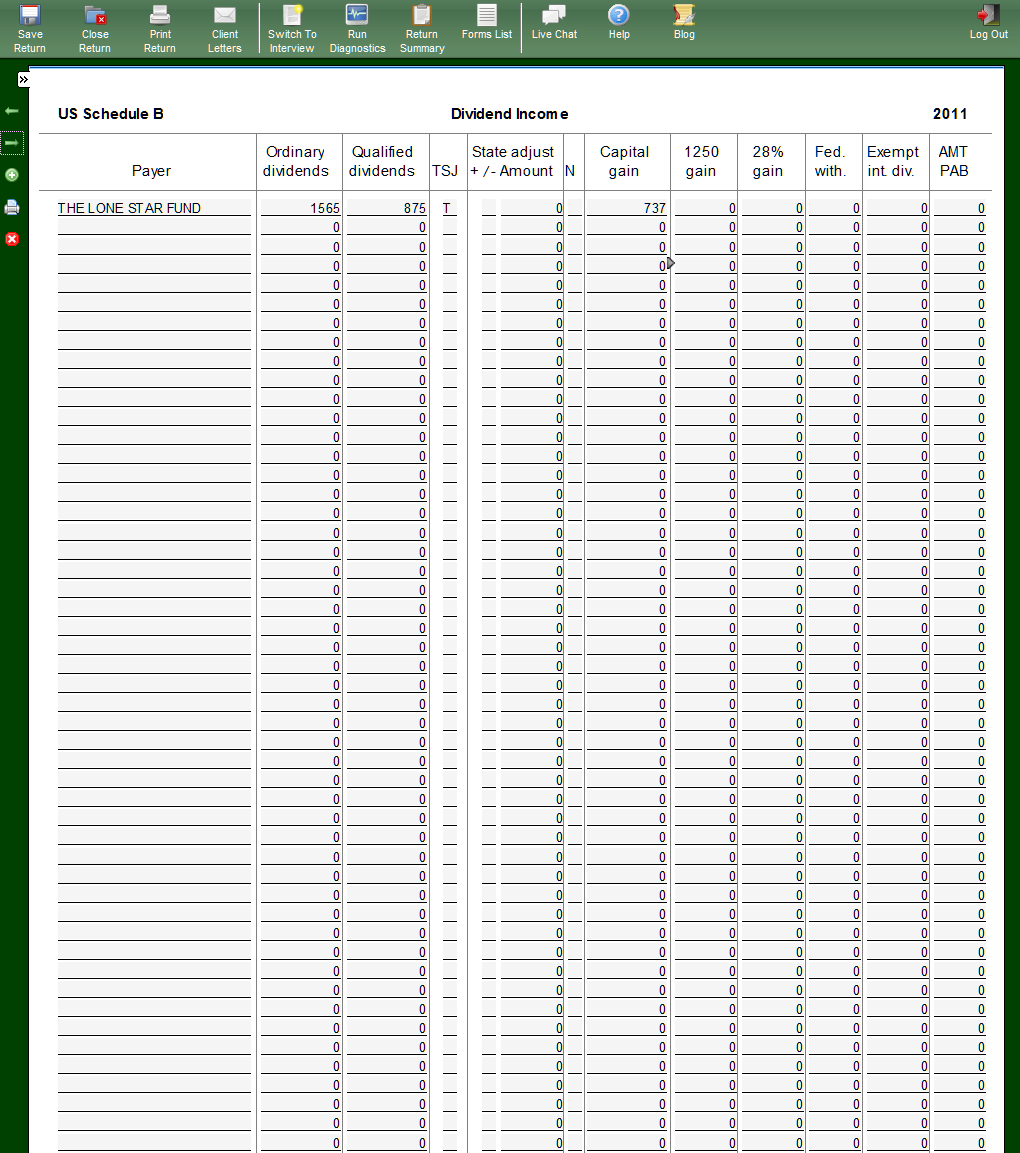This screenshot has height=1153, width=1020.
Task: Open Print Return from the toolbar
Action: click(160, 28)
